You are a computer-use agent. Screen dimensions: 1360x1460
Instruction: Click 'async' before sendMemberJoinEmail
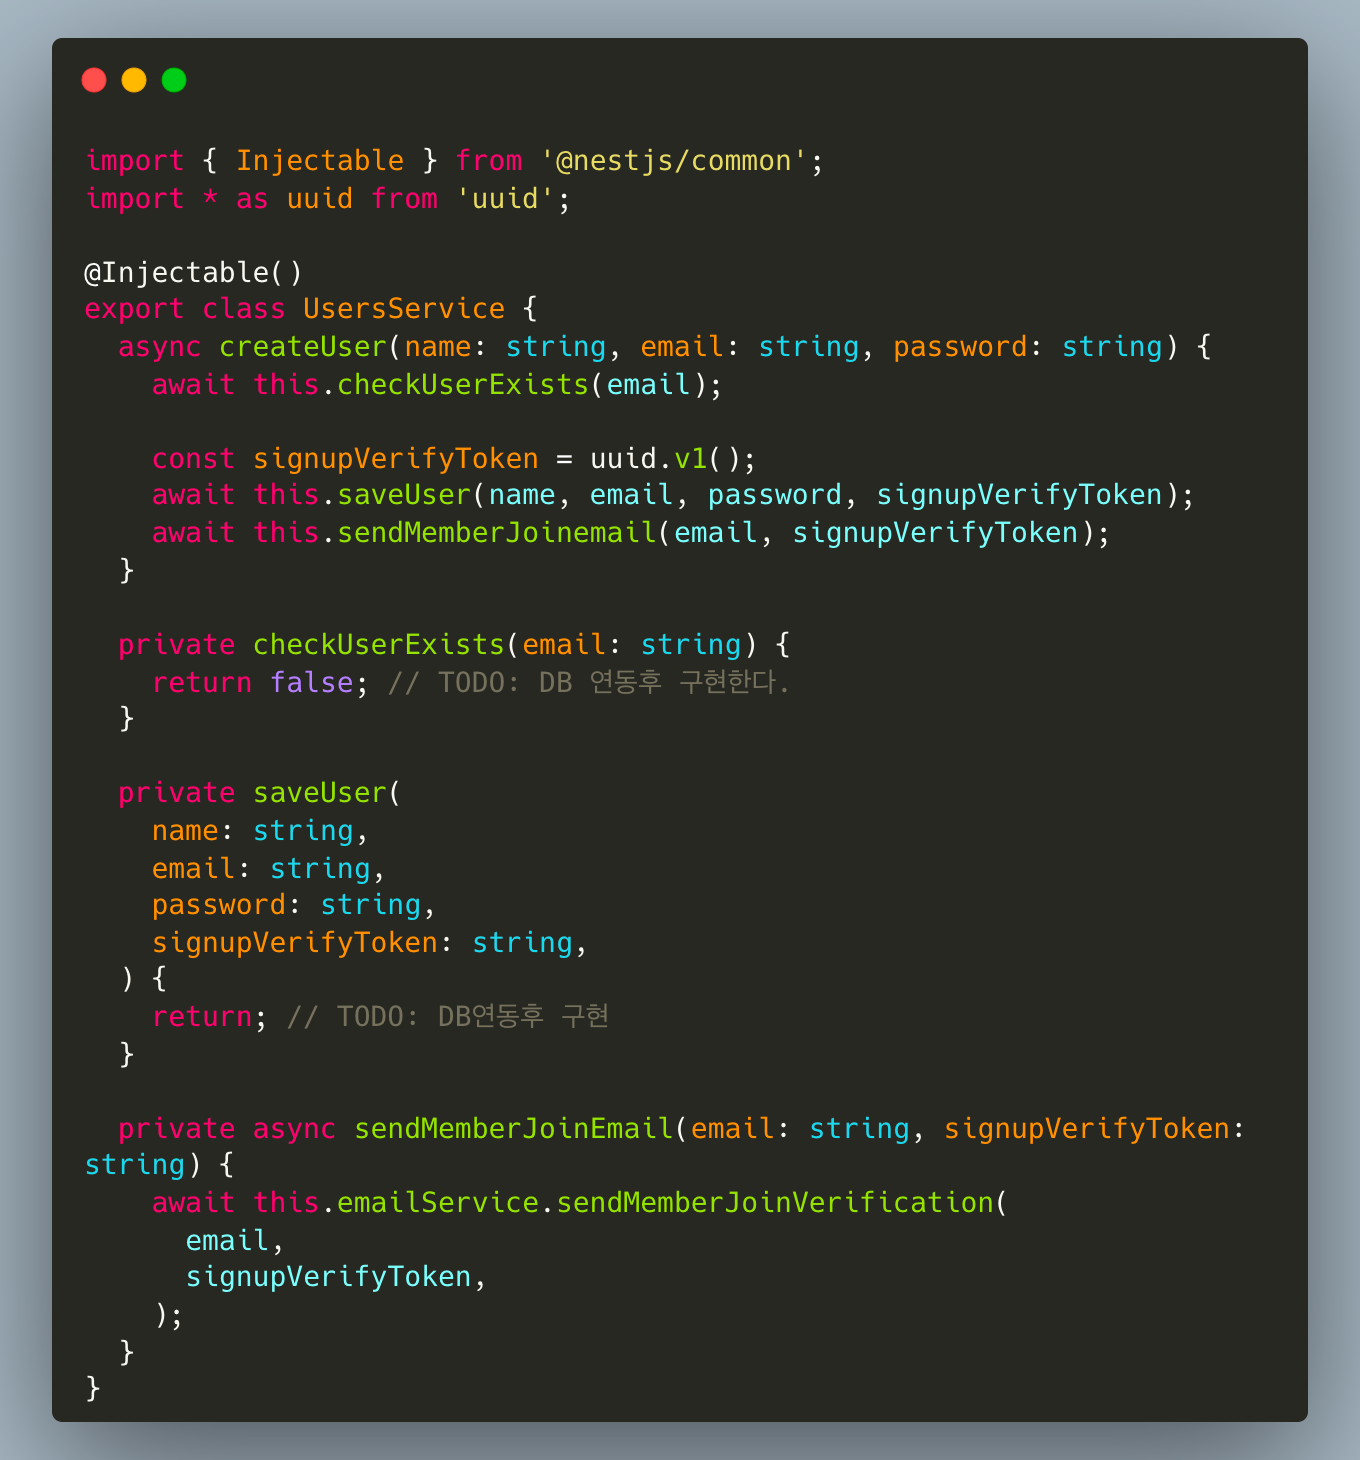tap(294, 1129)
